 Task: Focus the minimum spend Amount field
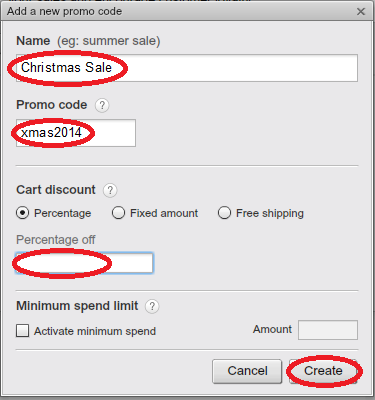328,330
